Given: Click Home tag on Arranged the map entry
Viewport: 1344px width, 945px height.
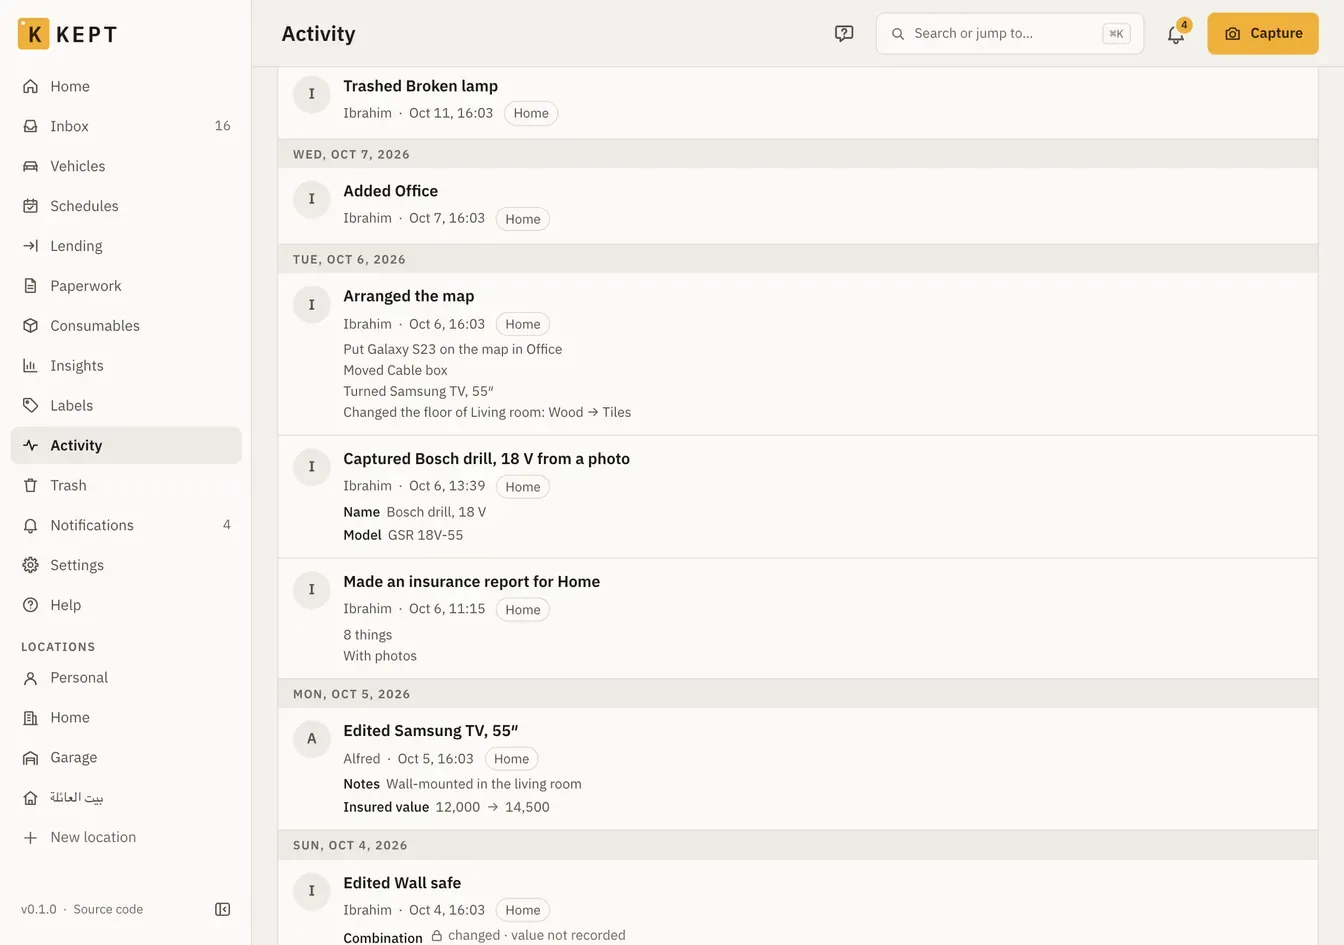Looking at the screenshot, I should (523, 324).
